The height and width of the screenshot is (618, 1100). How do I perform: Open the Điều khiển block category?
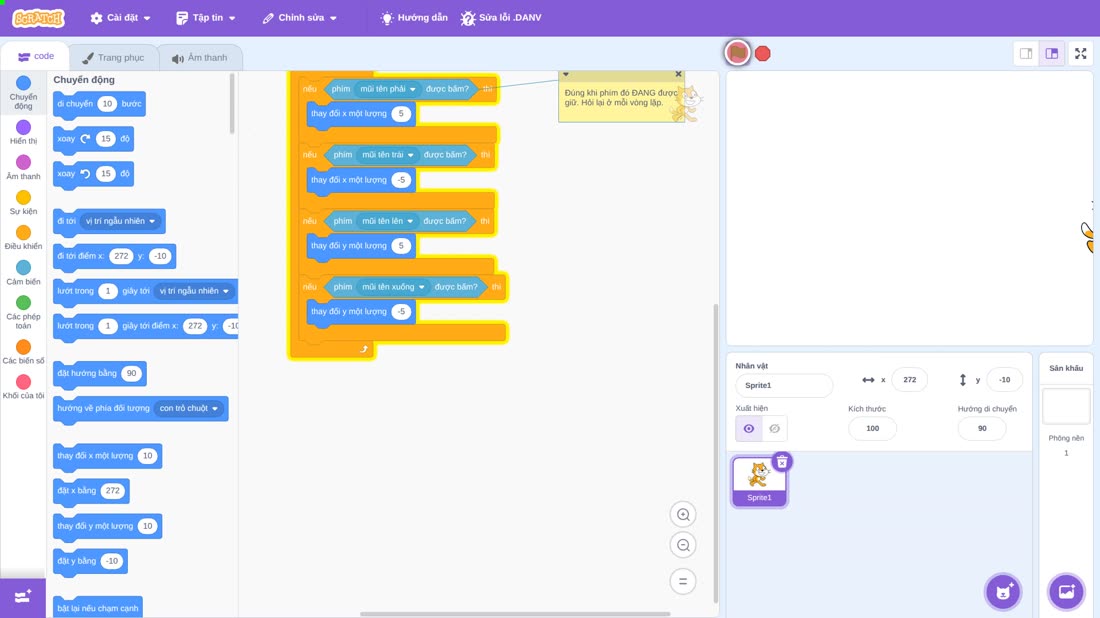pos(23,237)
